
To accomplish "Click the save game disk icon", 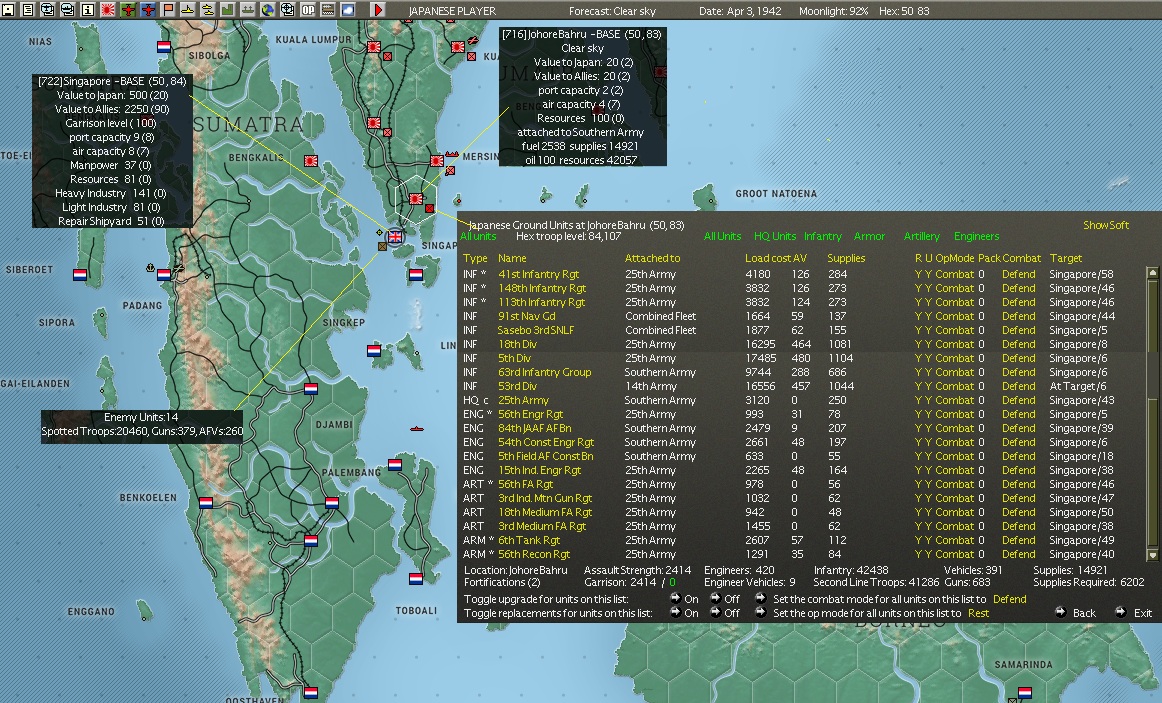I will coord(8,10).
